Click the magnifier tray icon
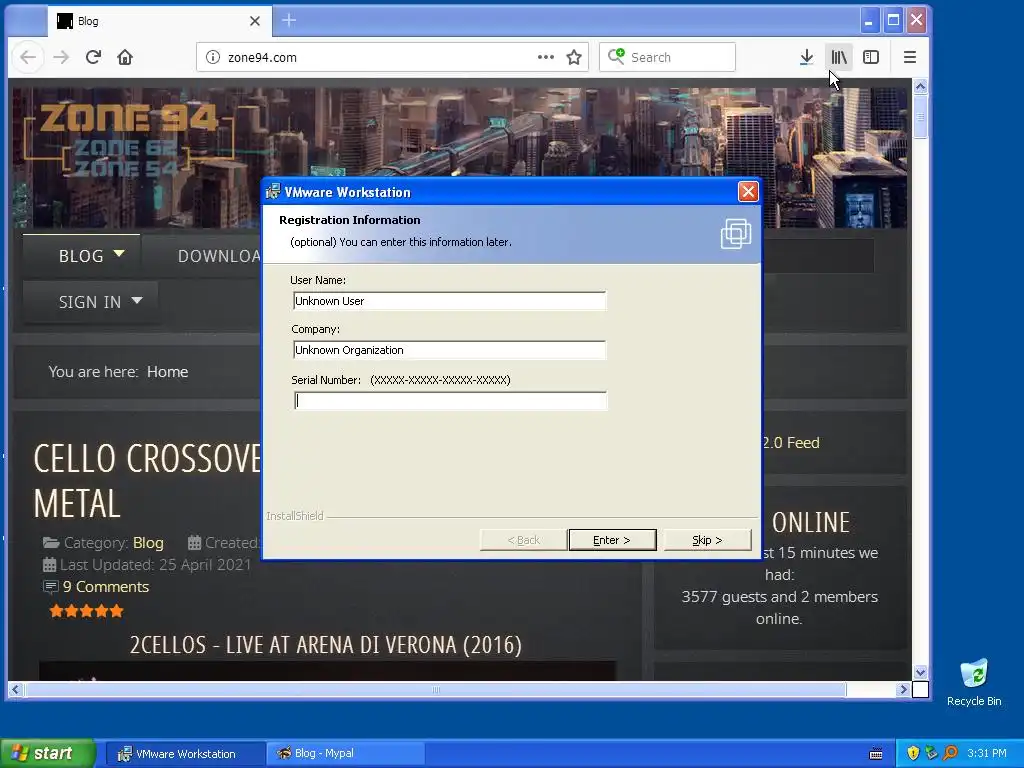The image size is (1024, 768). pyautogui.click(x=951, y=753)
